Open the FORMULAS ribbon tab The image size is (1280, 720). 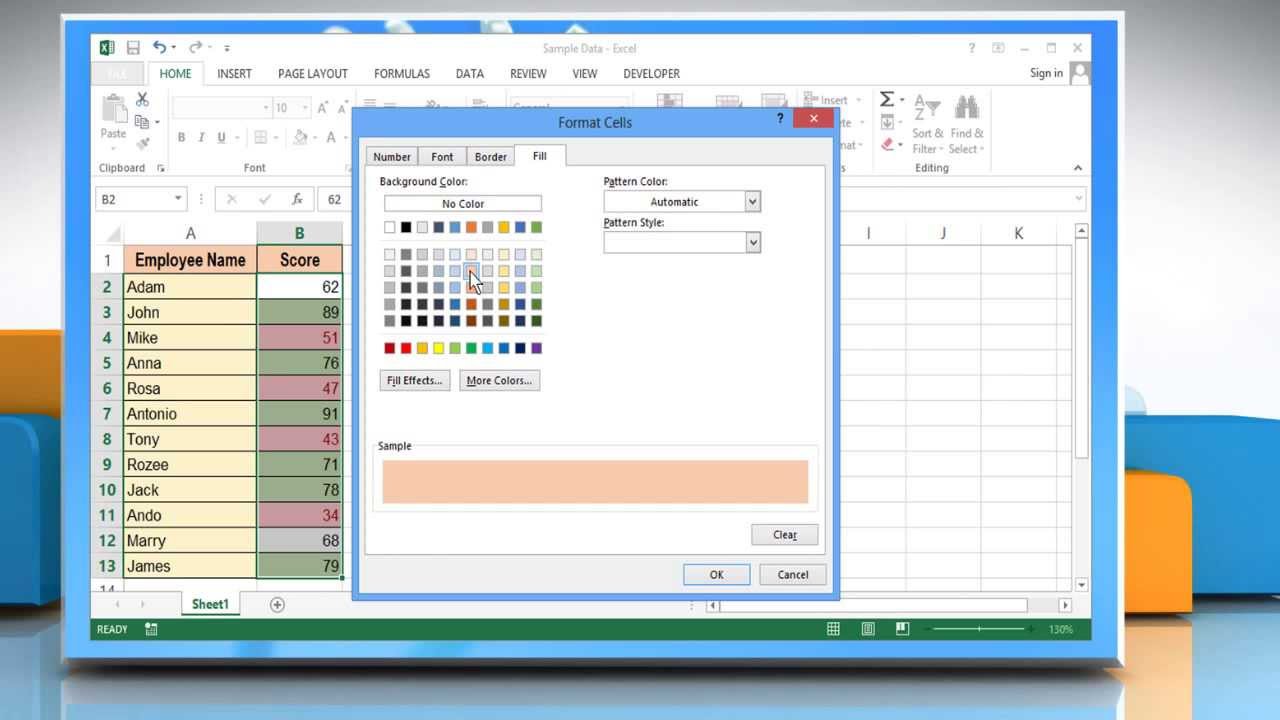pos(402,73)
